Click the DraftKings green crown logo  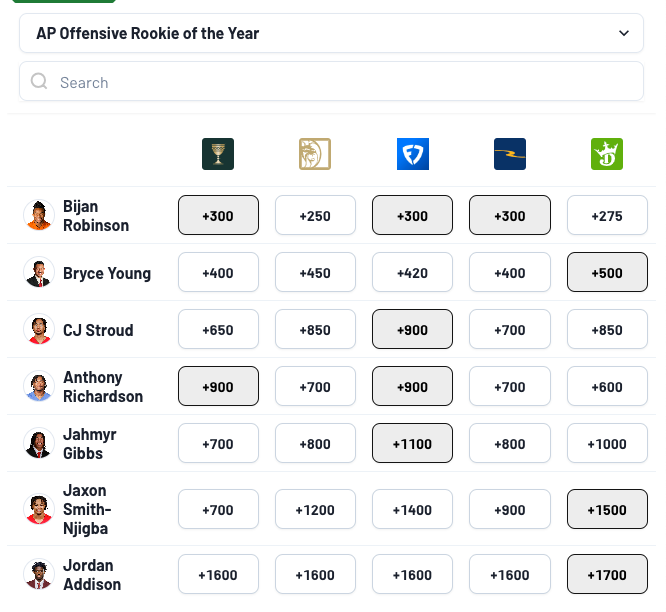(607, 154)
